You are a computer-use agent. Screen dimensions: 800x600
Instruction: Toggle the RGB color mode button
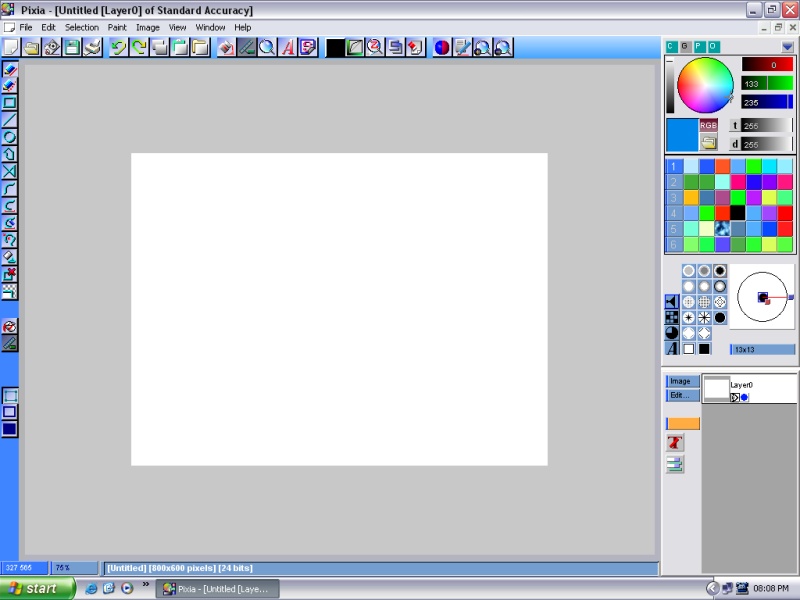[x=709, y=125]
